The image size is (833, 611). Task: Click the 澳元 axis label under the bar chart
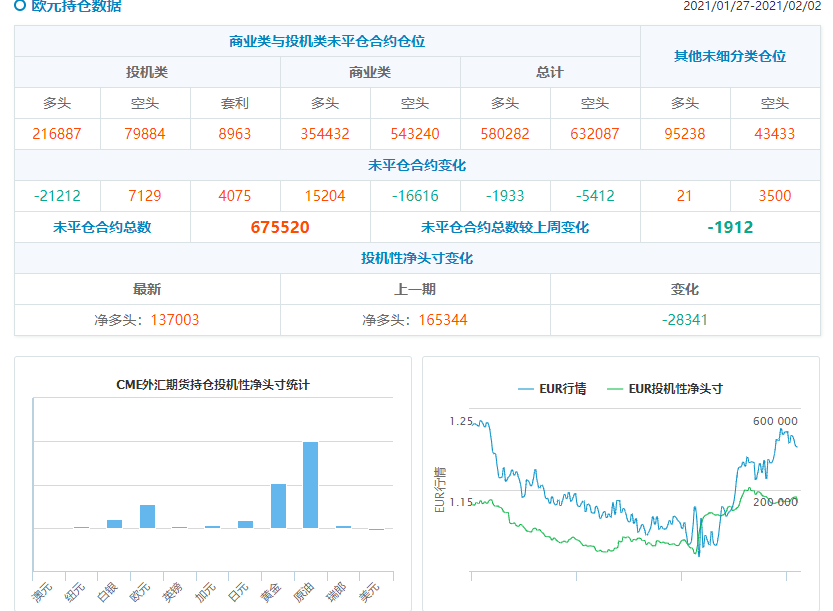coord(41,592)
